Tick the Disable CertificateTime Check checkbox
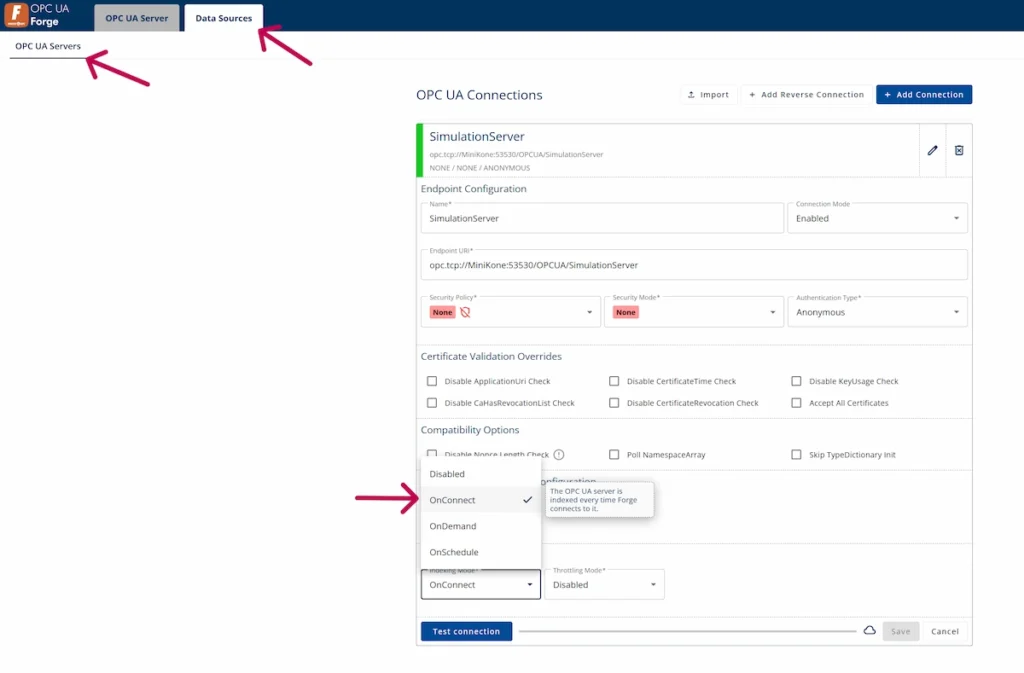 (614, 381)
